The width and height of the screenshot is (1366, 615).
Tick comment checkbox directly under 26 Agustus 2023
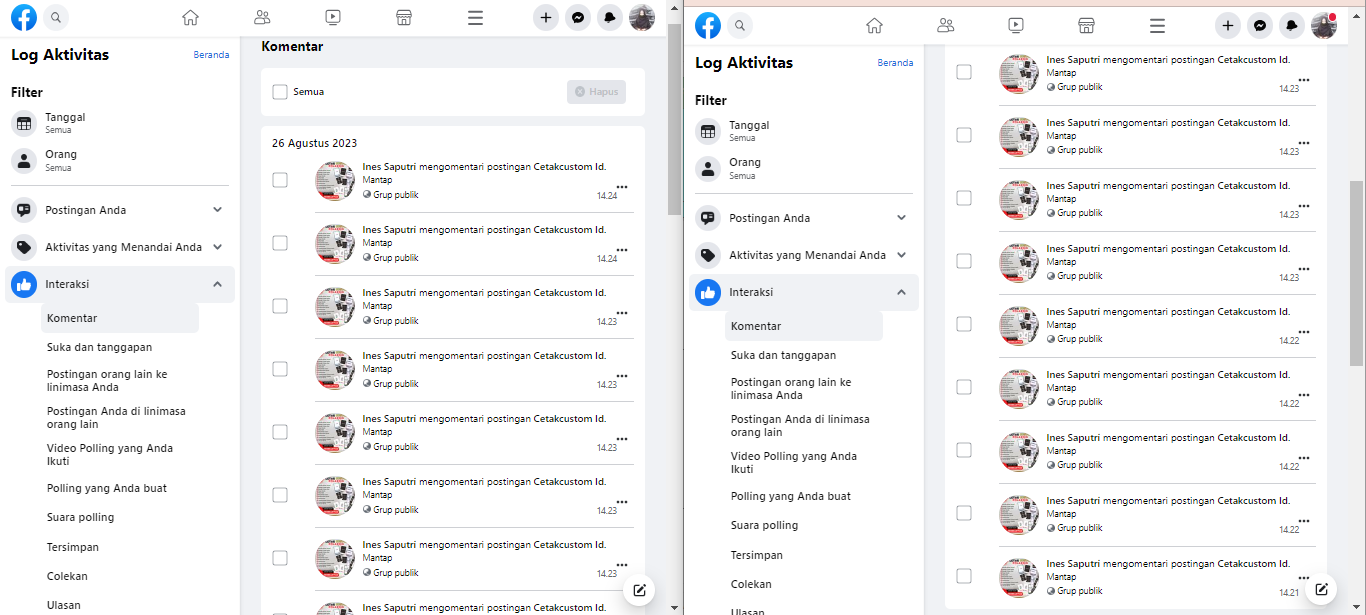coord(280,180)
